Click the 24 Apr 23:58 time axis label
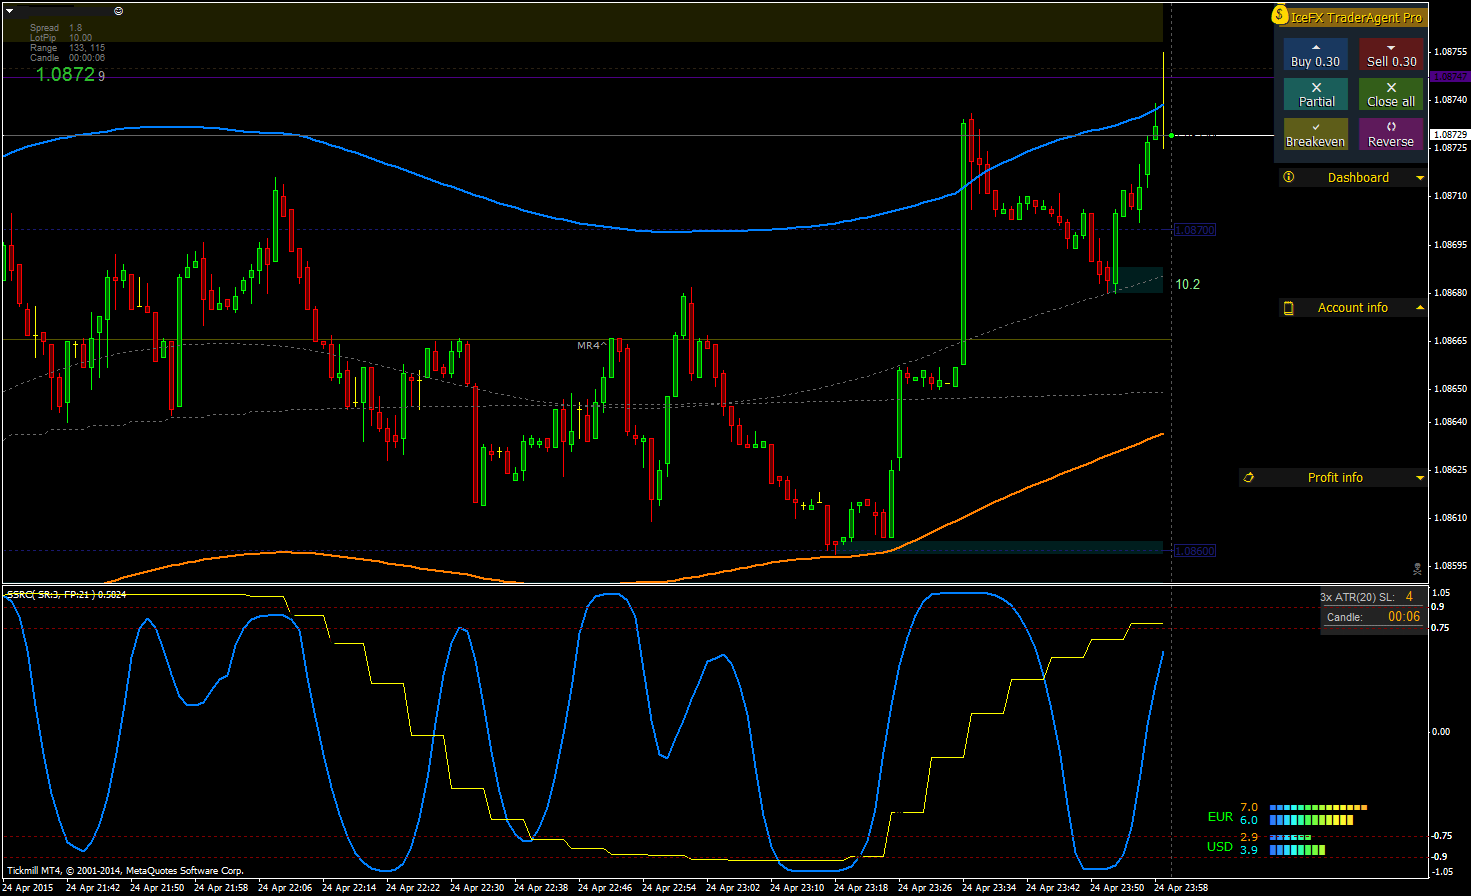The image size is (1471, 896). point(1181,887)
